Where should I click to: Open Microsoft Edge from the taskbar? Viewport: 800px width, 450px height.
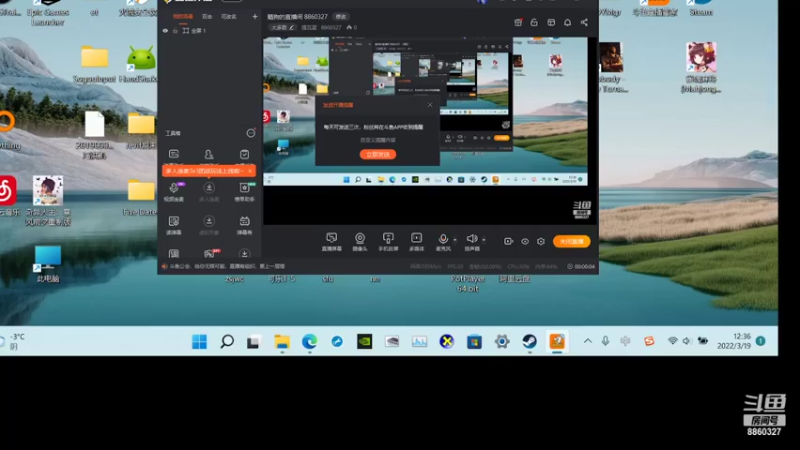tap(309, 341)
